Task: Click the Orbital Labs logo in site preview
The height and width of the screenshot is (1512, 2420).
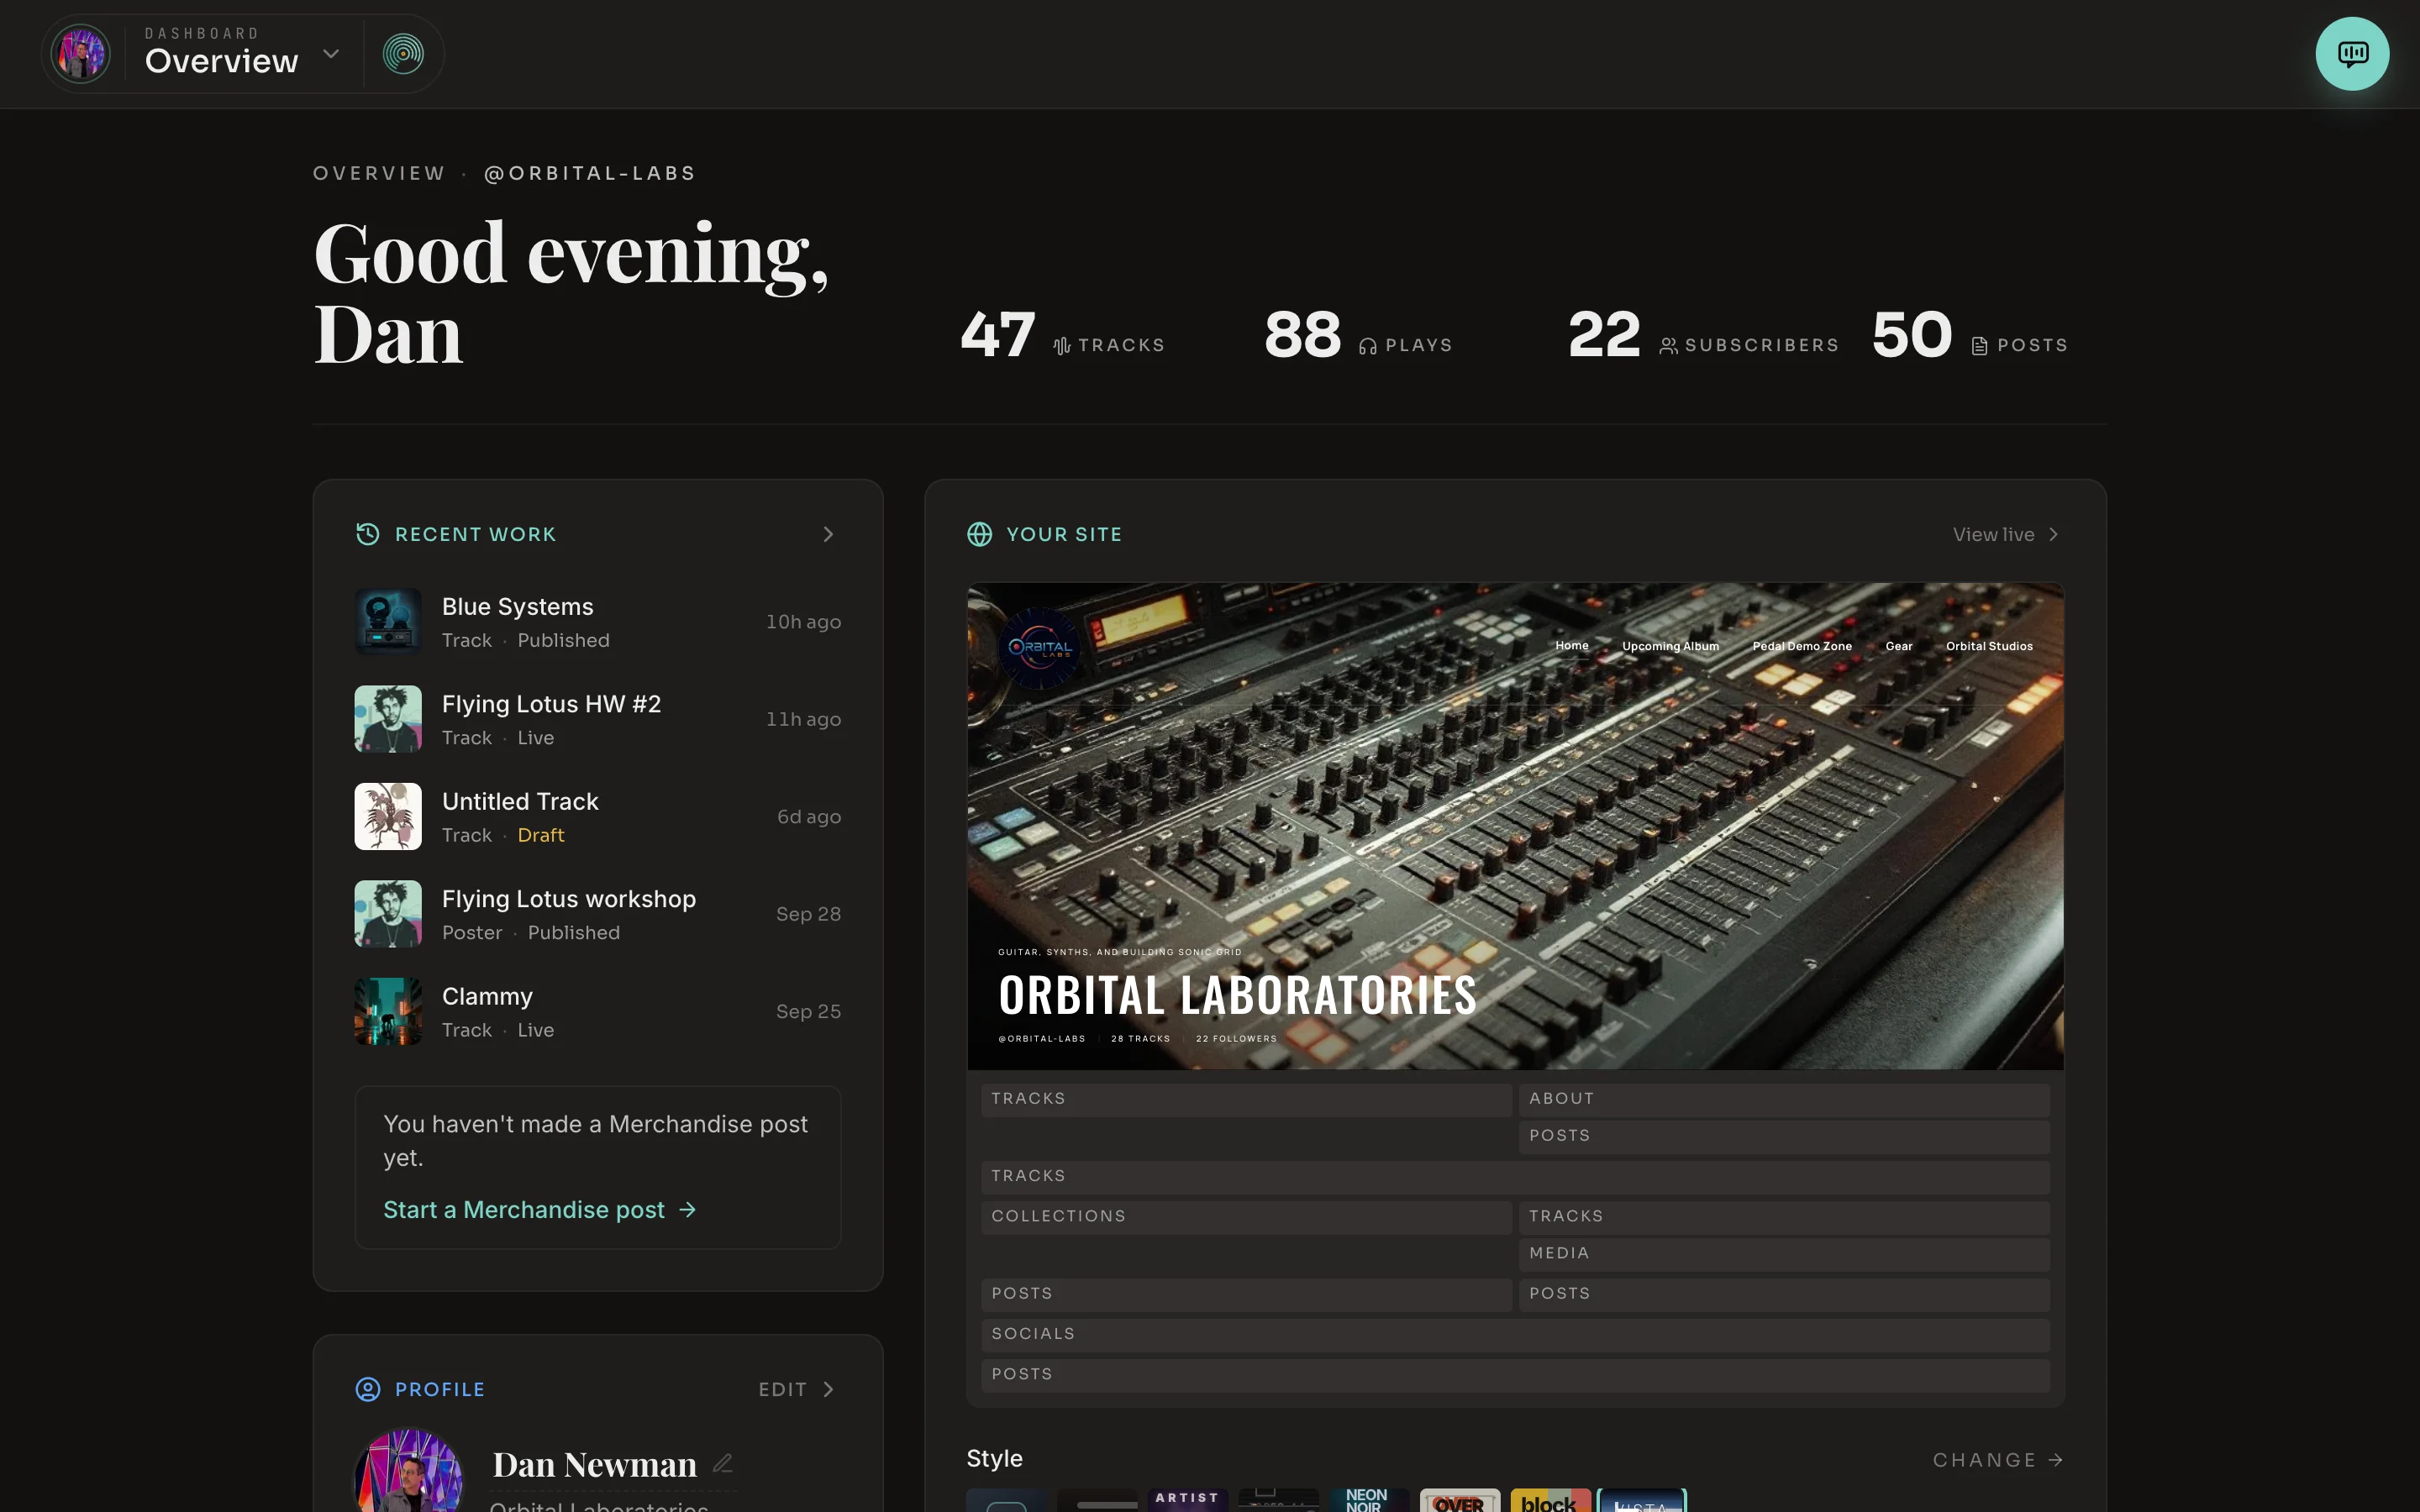Action: tap(1039, 647)
